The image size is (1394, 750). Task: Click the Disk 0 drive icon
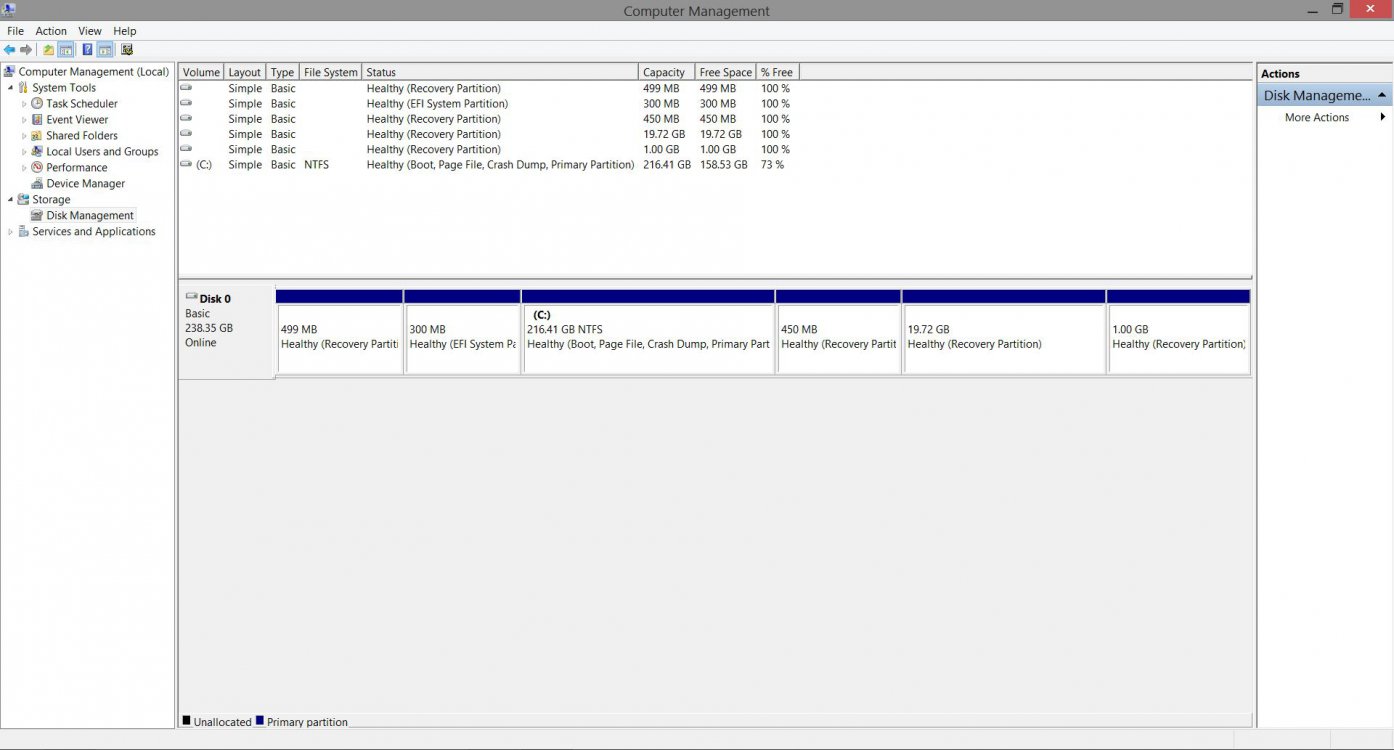pos(191,297)
